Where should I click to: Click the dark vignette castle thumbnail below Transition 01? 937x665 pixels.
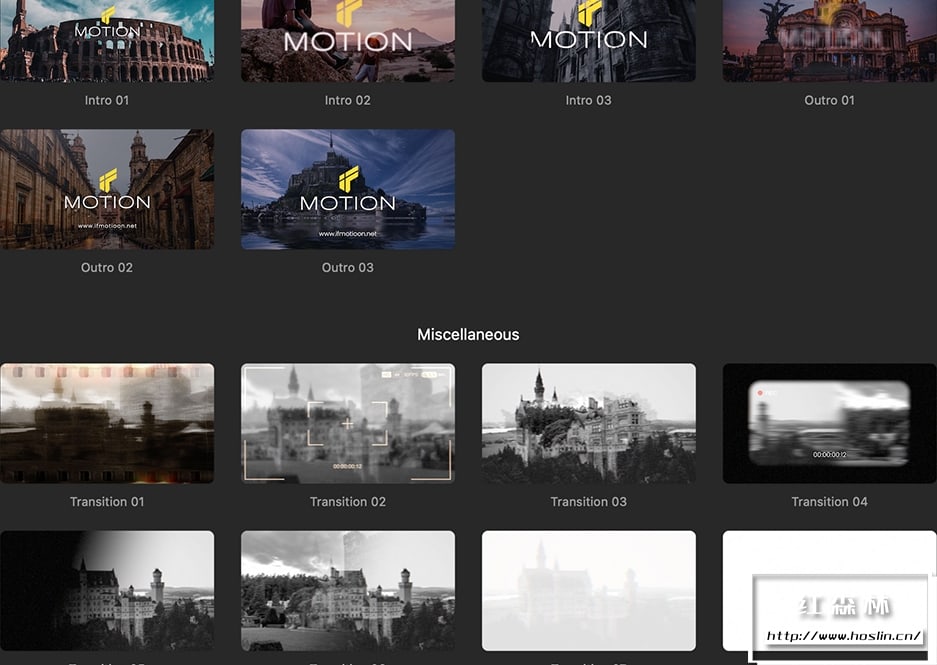pos(107,590)
